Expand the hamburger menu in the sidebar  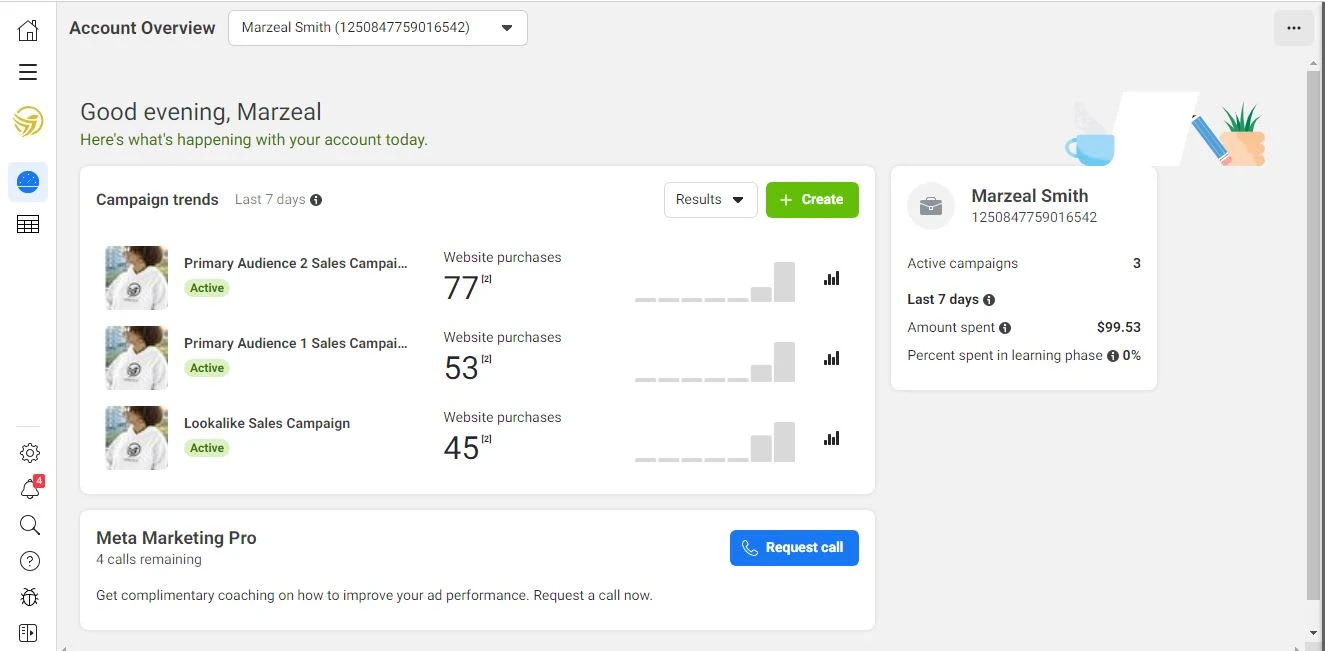tap(28, 72)
